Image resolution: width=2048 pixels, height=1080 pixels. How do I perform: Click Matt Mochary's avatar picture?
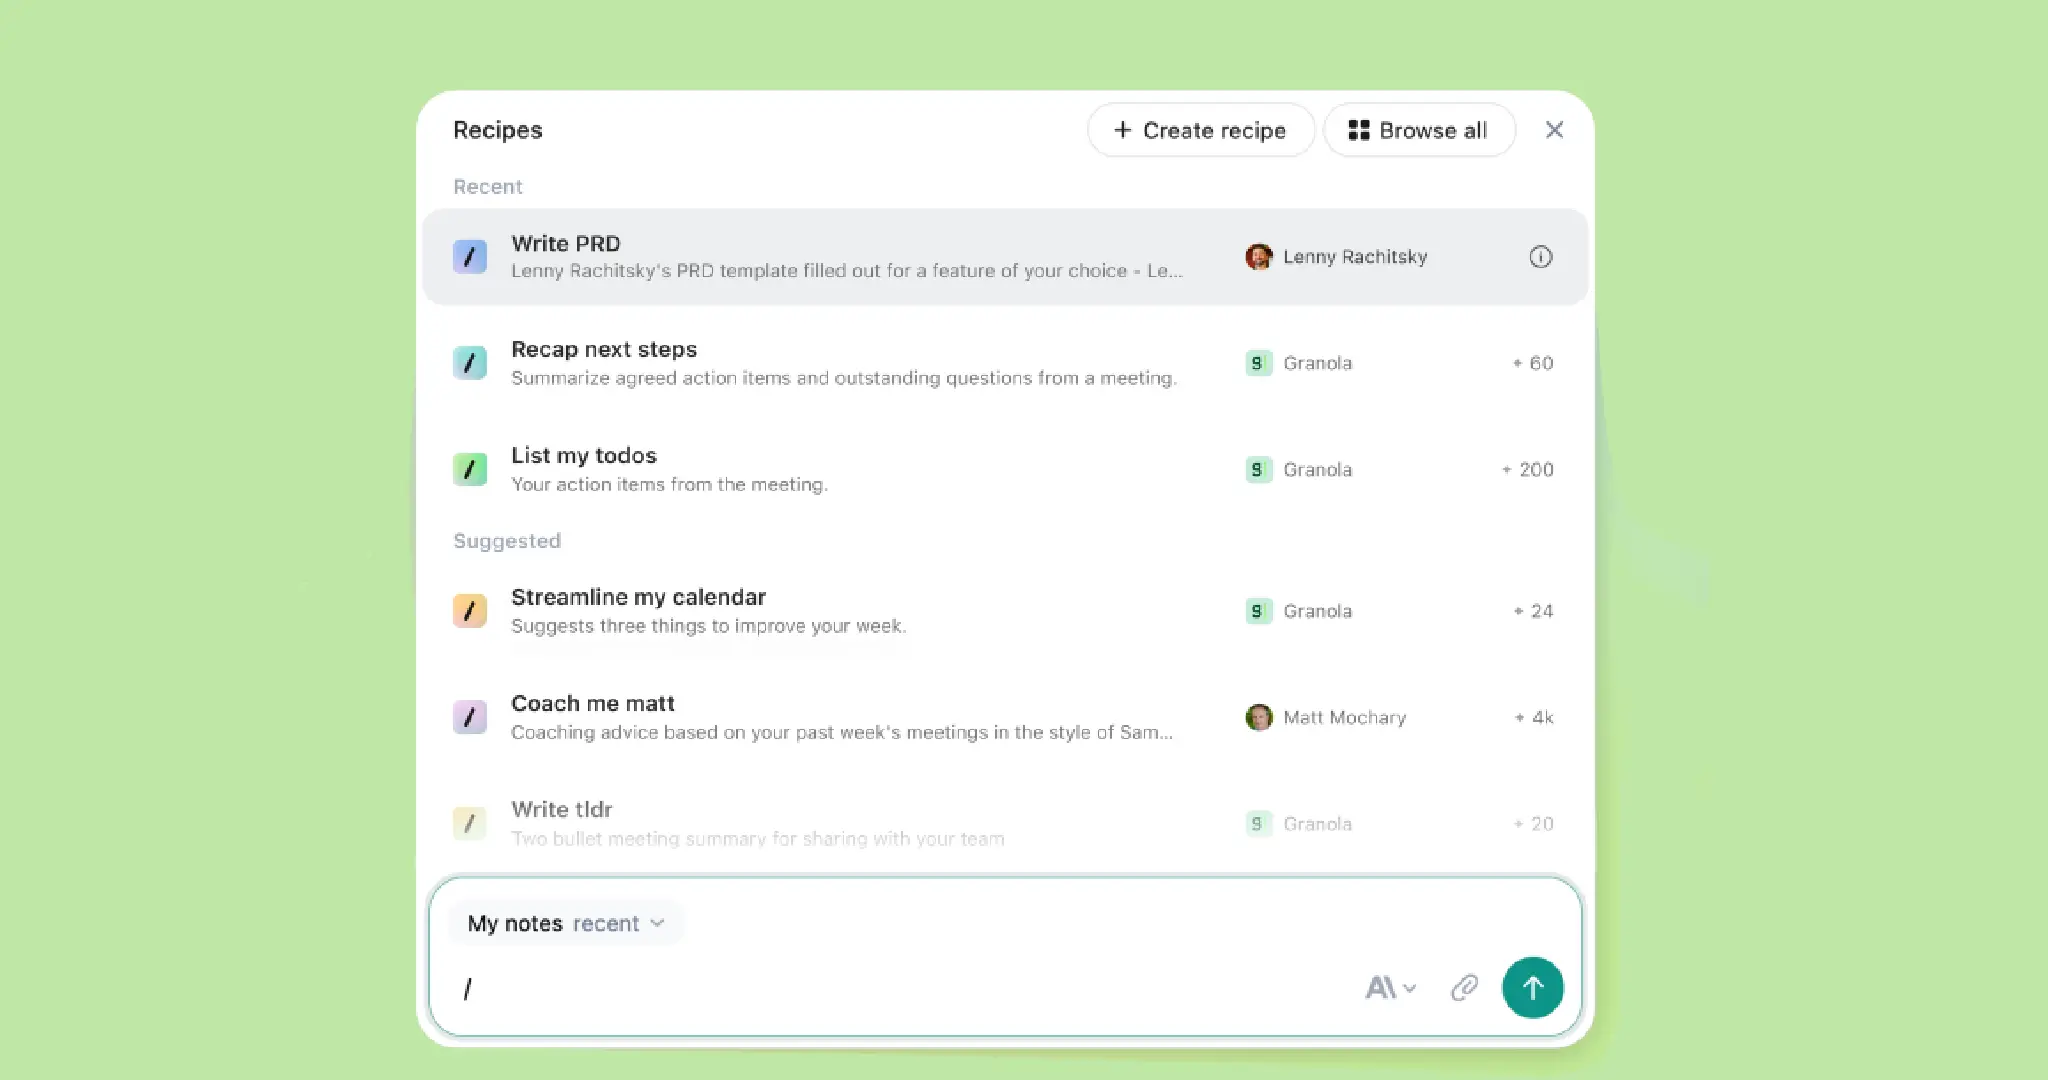point(1259,717)
